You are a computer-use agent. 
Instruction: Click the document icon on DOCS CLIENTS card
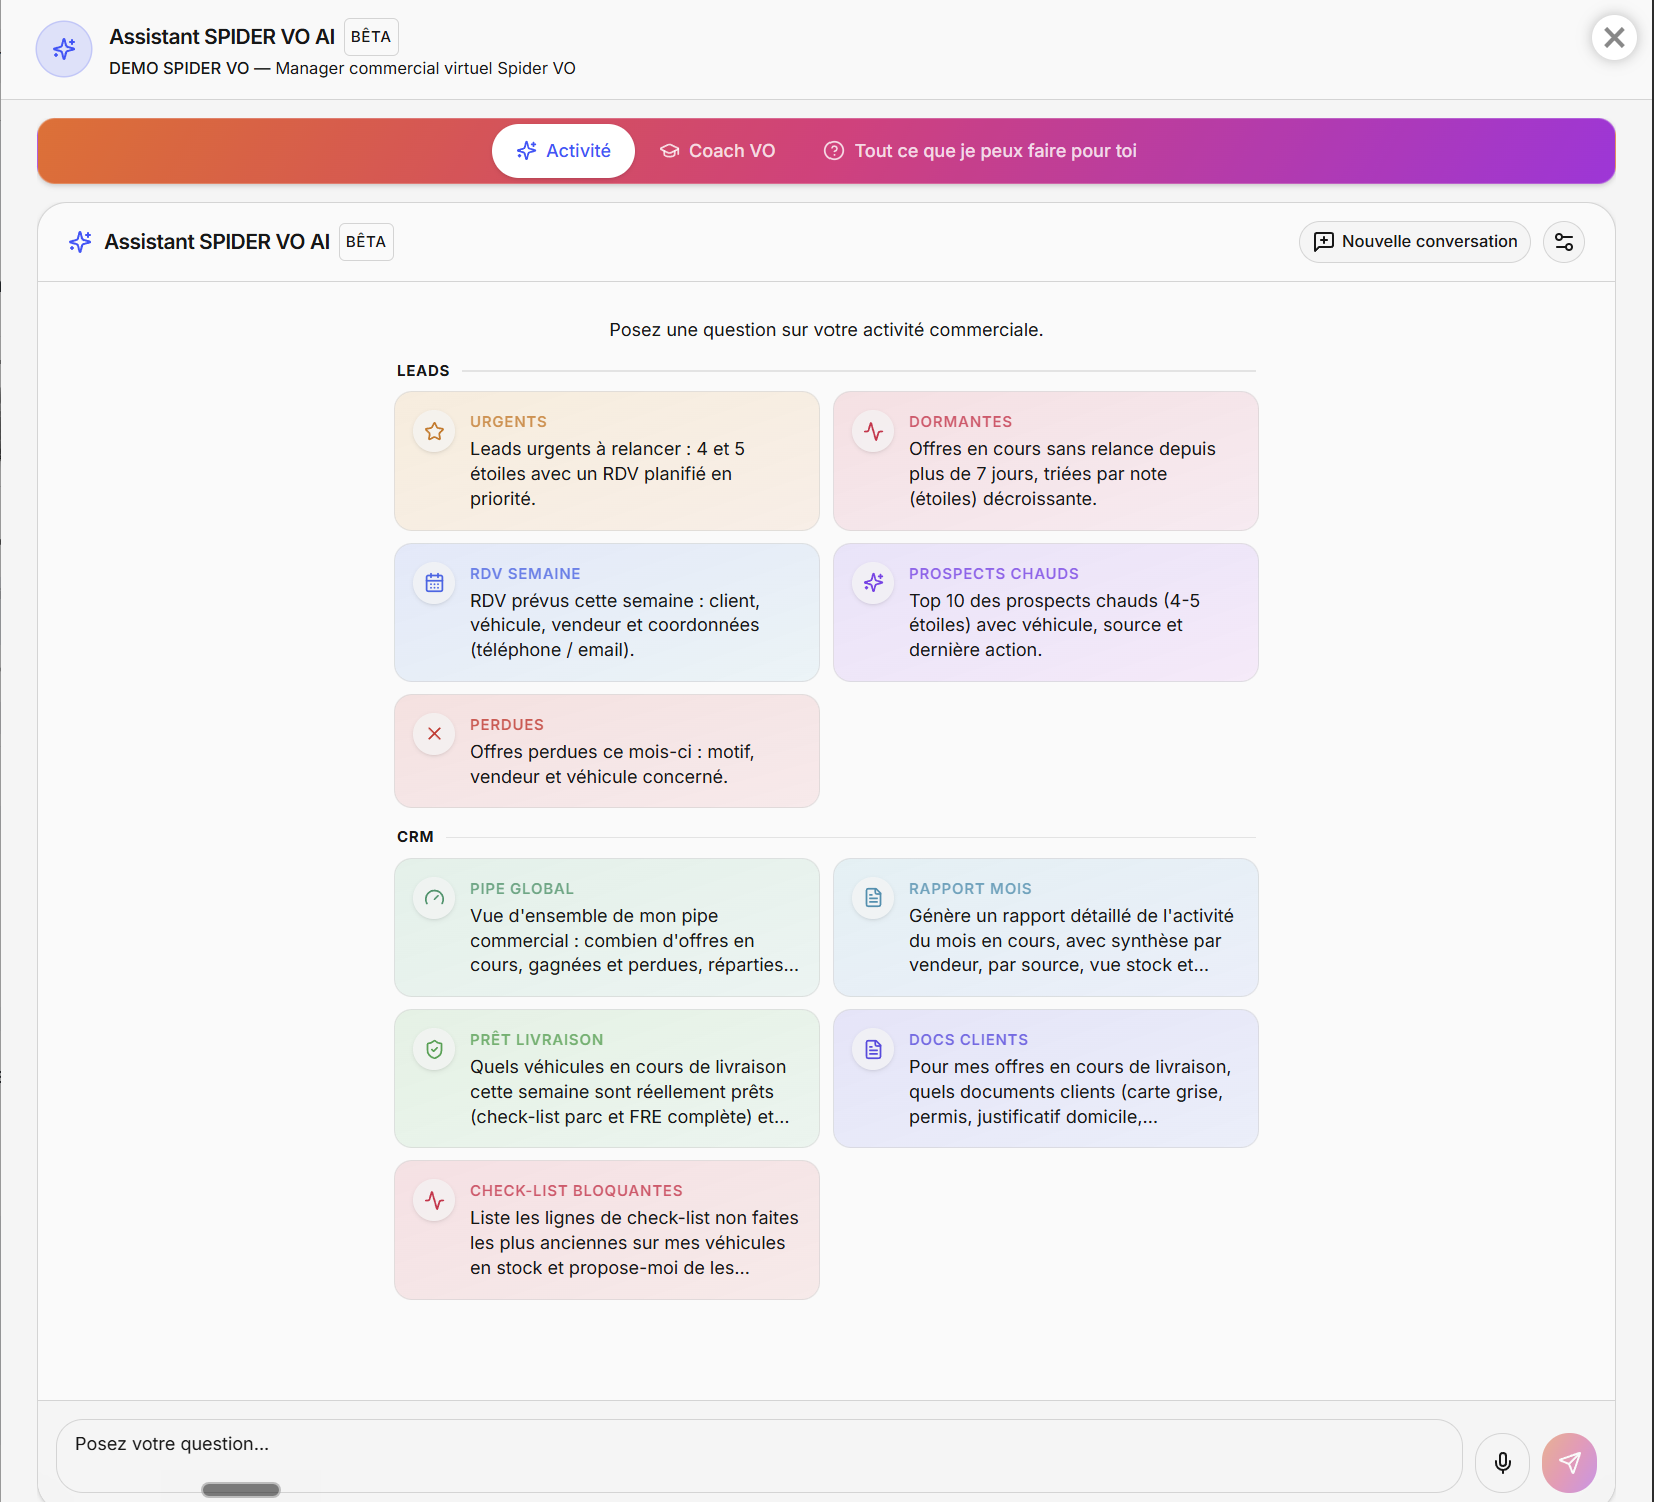873,1049
